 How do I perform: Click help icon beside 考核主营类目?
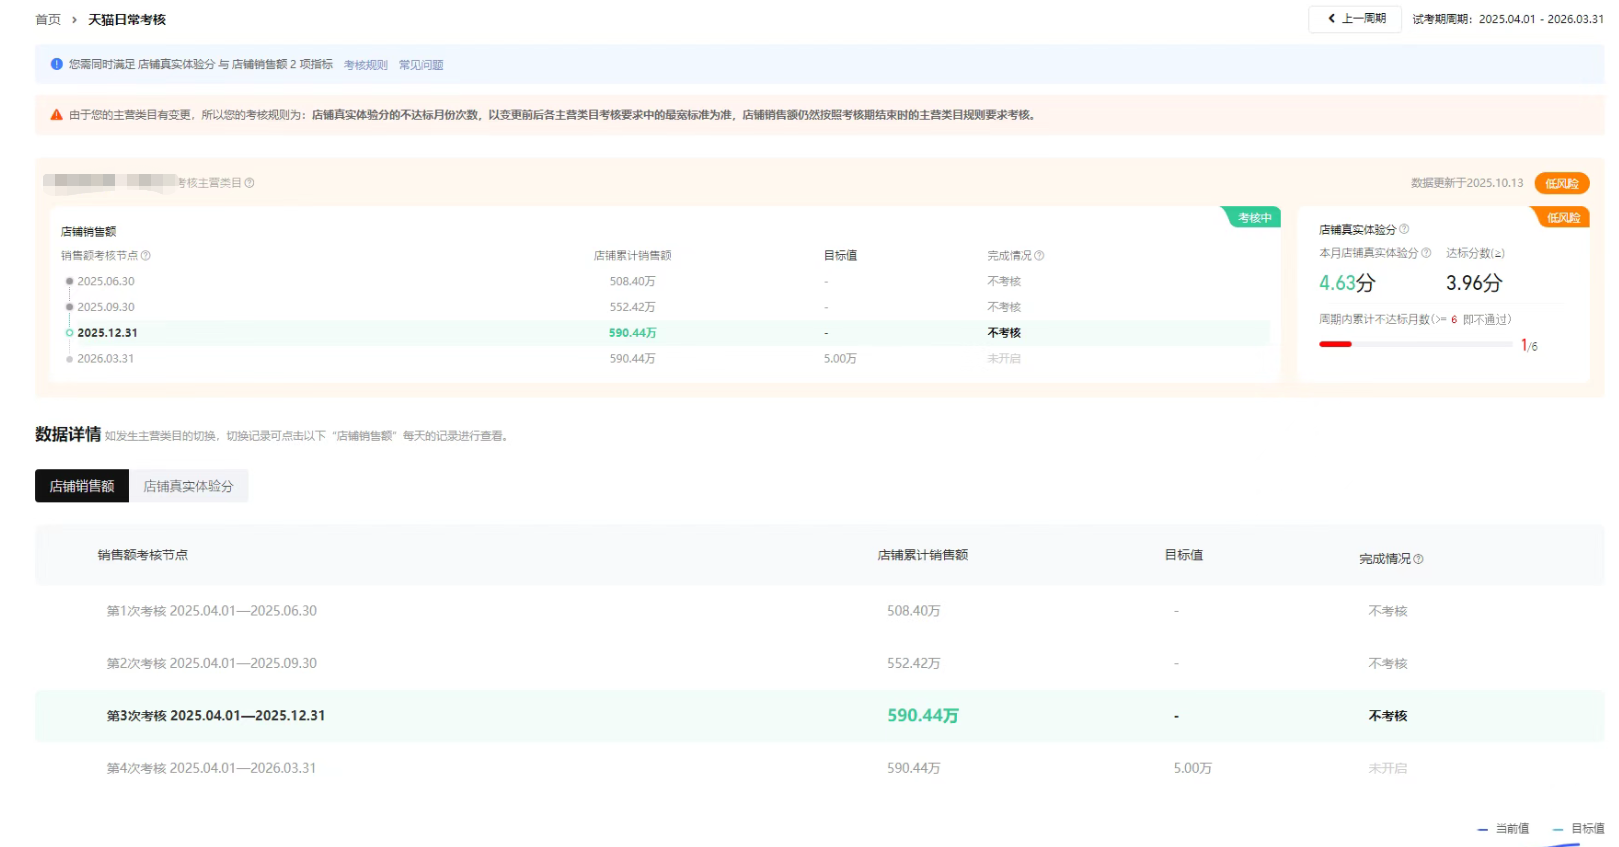point(250,183)
